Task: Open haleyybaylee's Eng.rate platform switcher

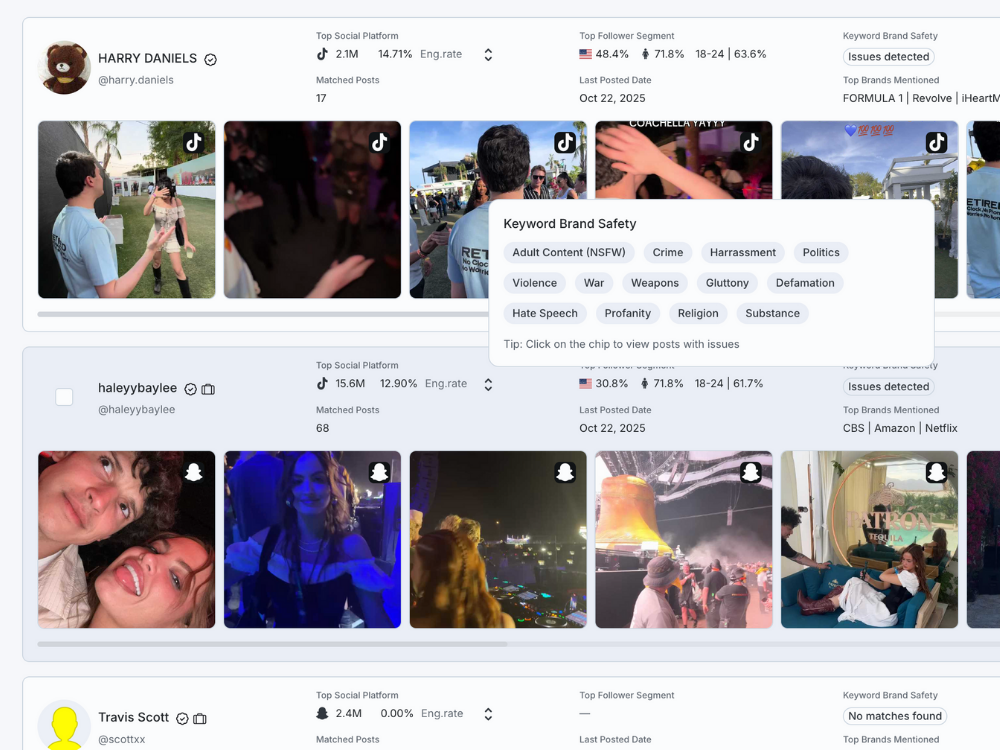Action: pyautogui.click(x=488, y=384)
